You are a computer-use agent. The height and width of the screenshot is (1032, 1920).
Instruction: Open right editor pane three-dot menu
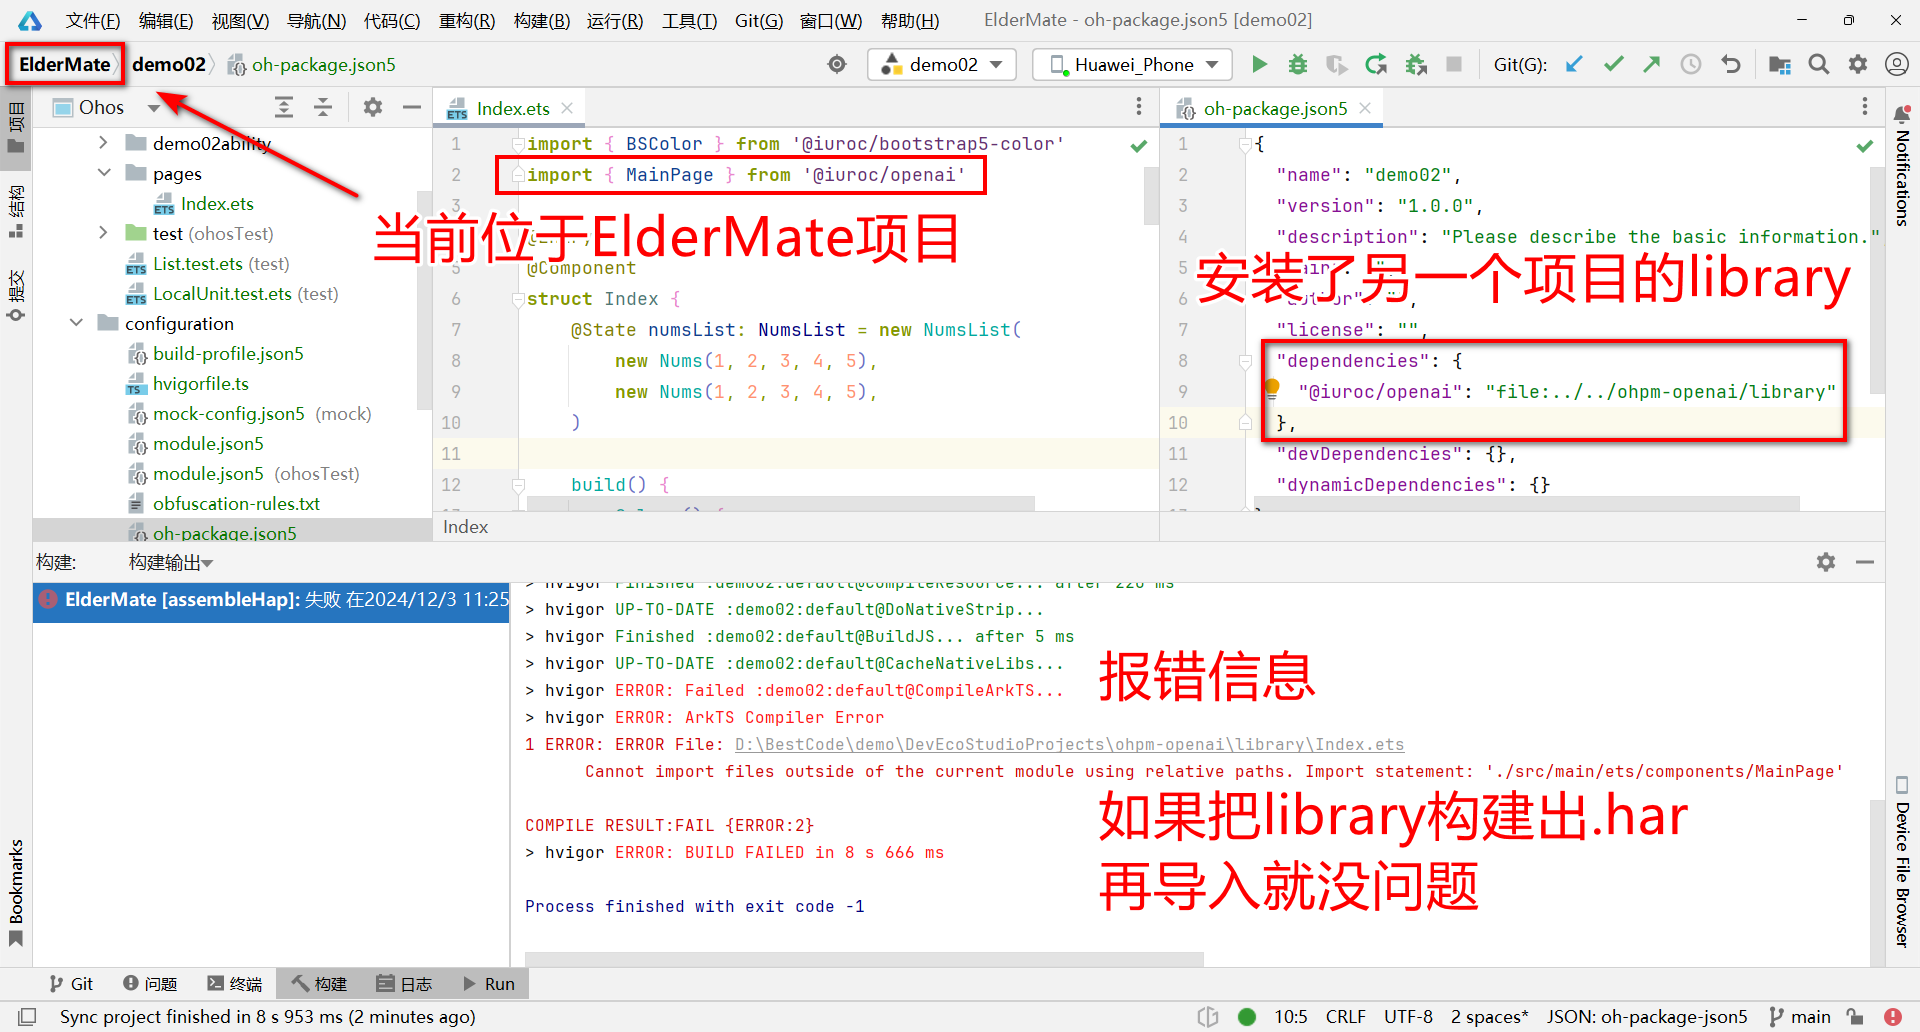(x=1865, y=107)
